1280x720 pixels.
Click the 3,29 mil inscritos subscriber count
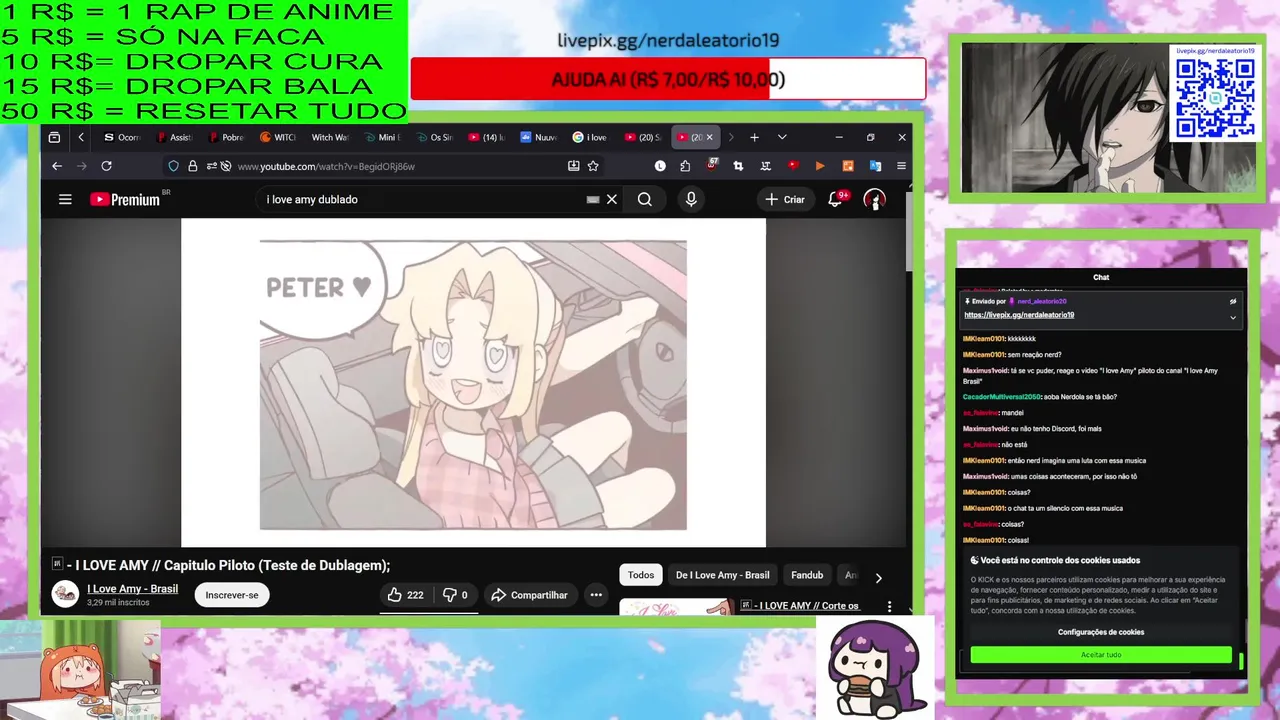(118, 603)
